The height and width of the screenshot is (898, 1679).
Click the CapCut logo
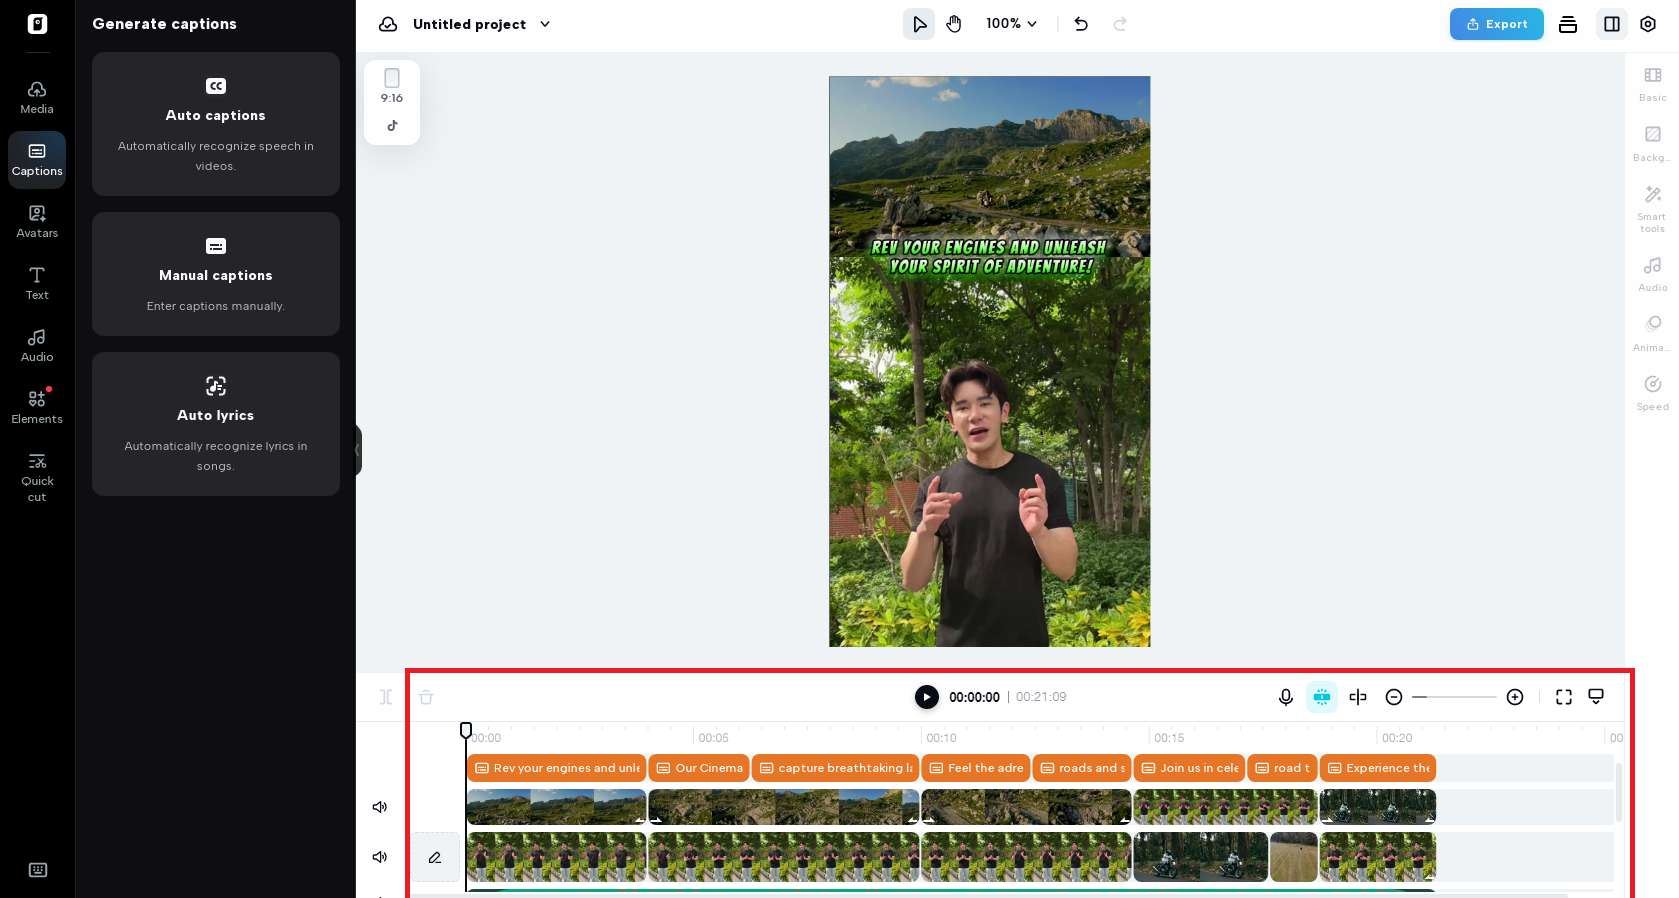[x=37, y=24]
